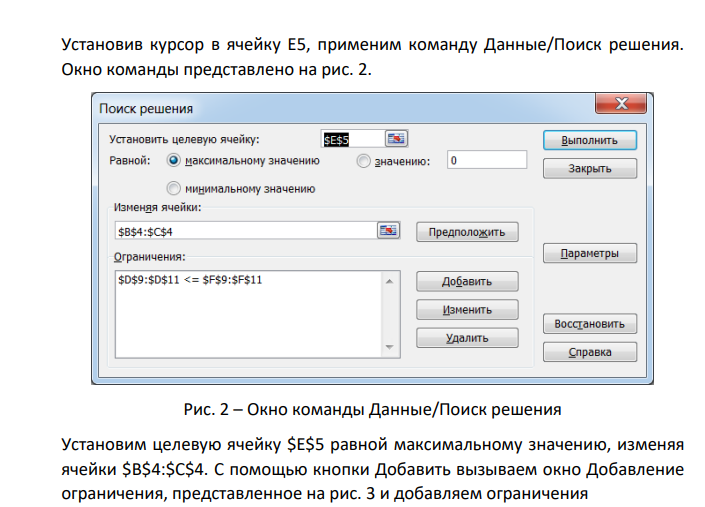Click the Закрыть button
This screenshot has height=507, width=705.
pos(590,169)
